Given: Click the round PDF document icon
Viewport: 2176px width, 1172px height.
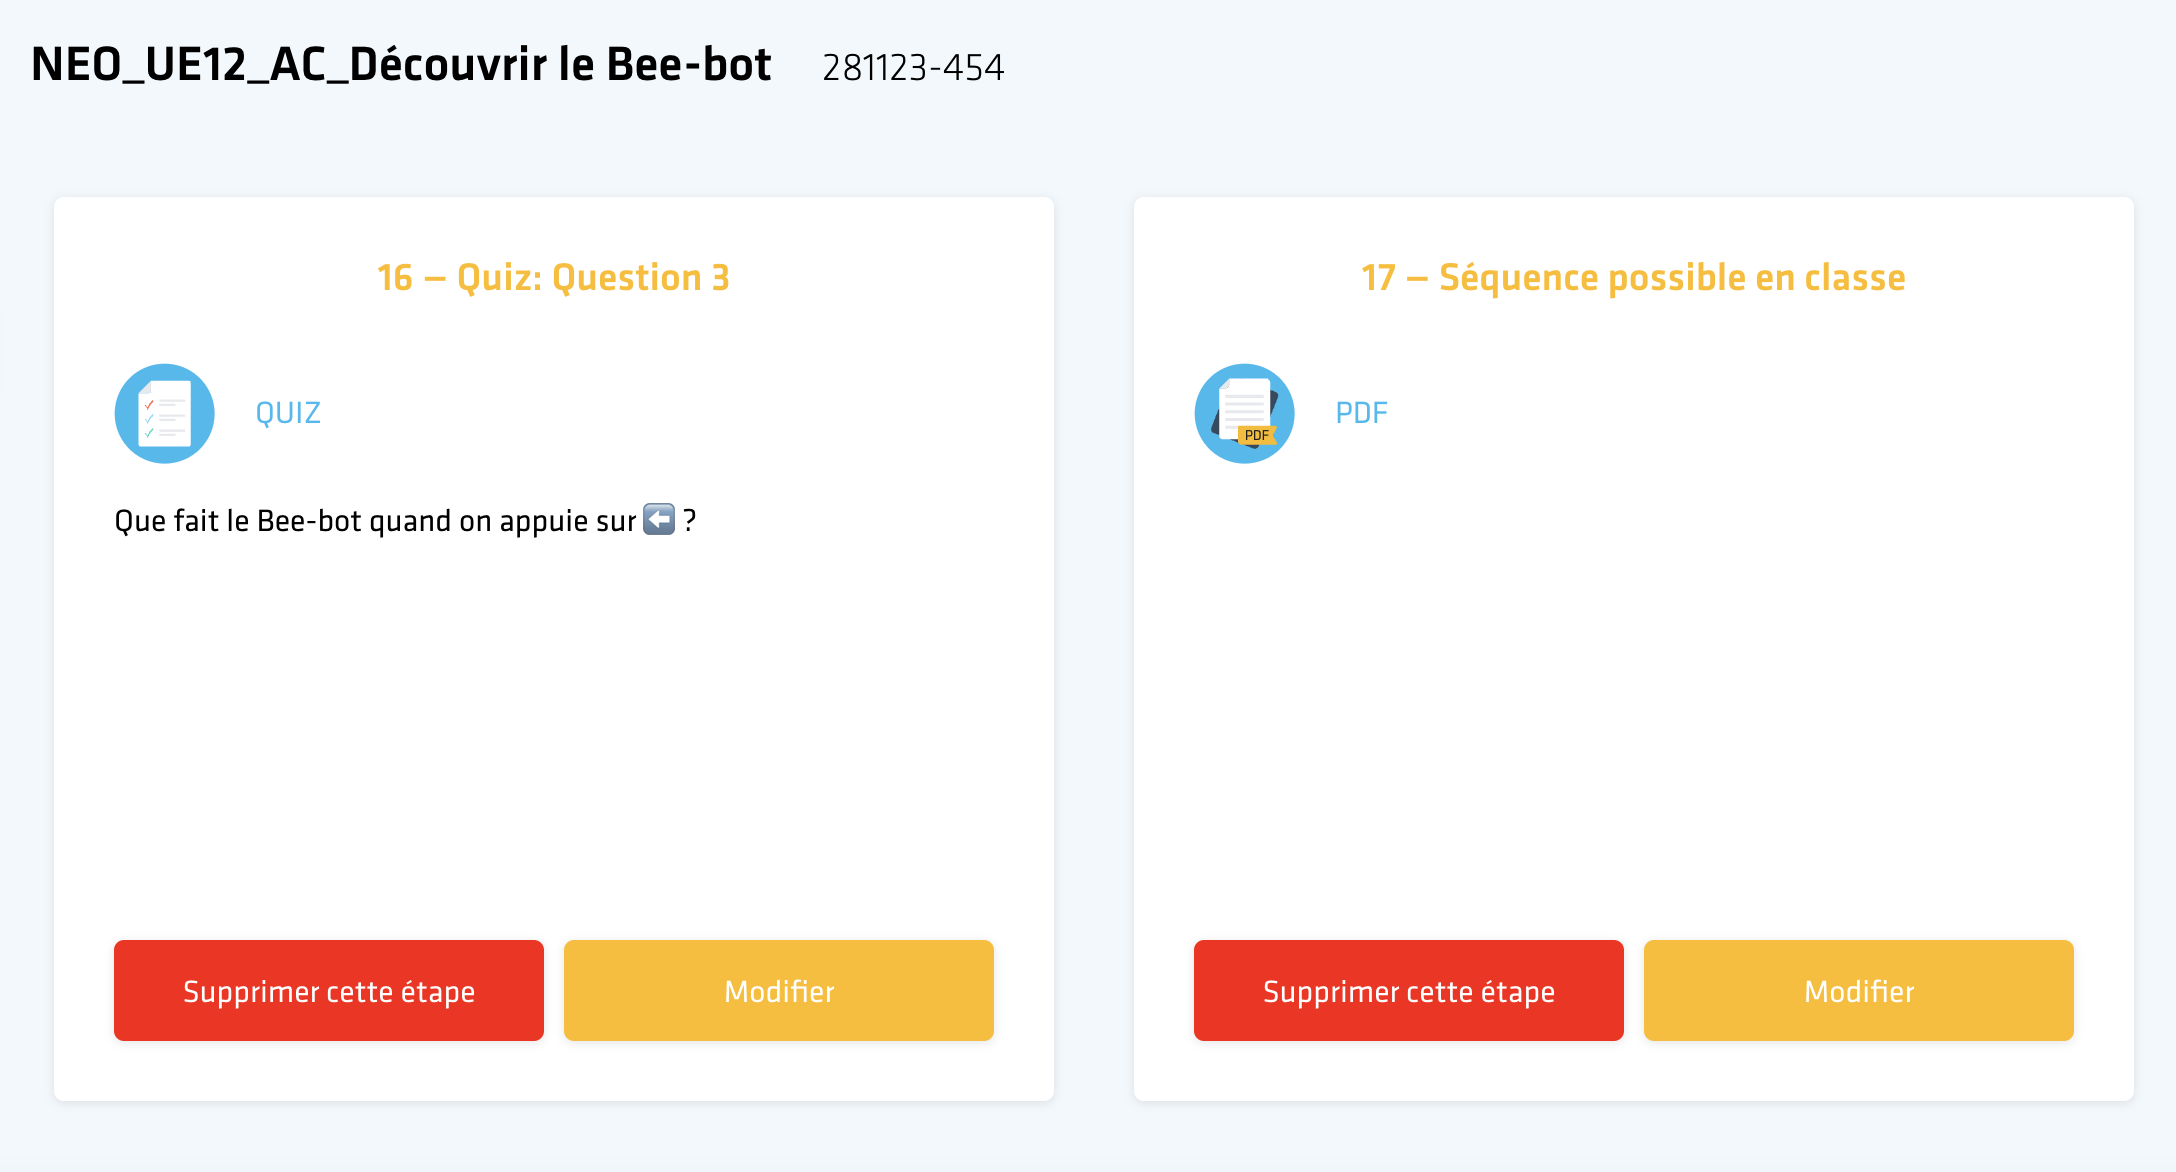Looking at the screenshot, I should [1245, 413].
